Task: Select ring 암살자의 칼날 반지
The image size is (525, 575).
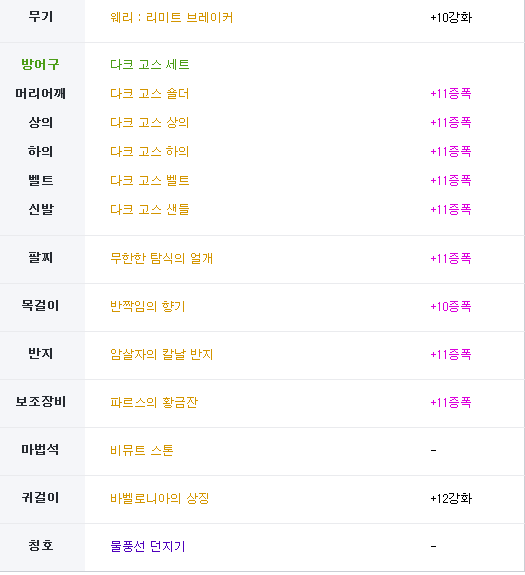Action: [x=162, y=354]
